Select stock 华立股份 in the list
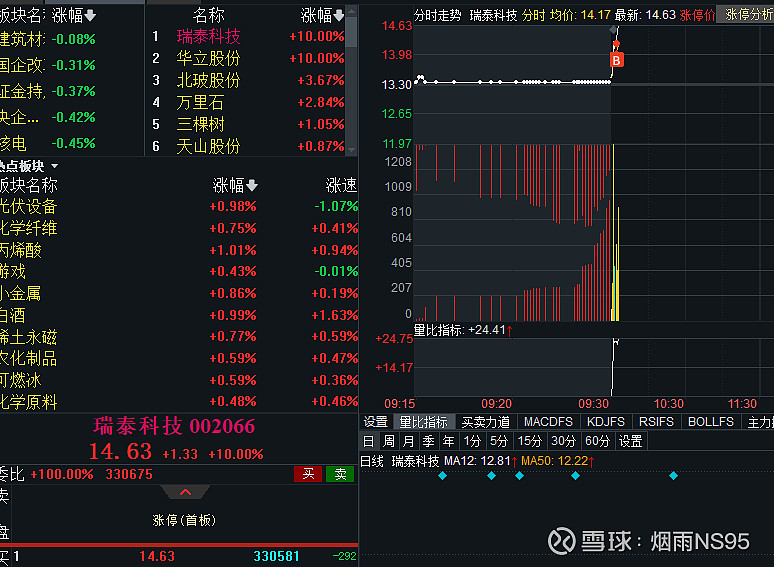The image size is (774, 567). click(208, 59)
